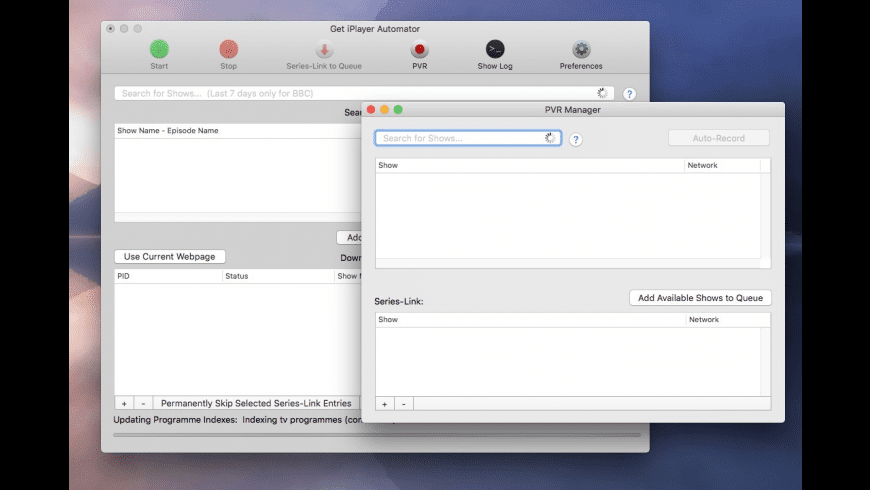
Task: Click Status column header in main window
Action: 278,276
